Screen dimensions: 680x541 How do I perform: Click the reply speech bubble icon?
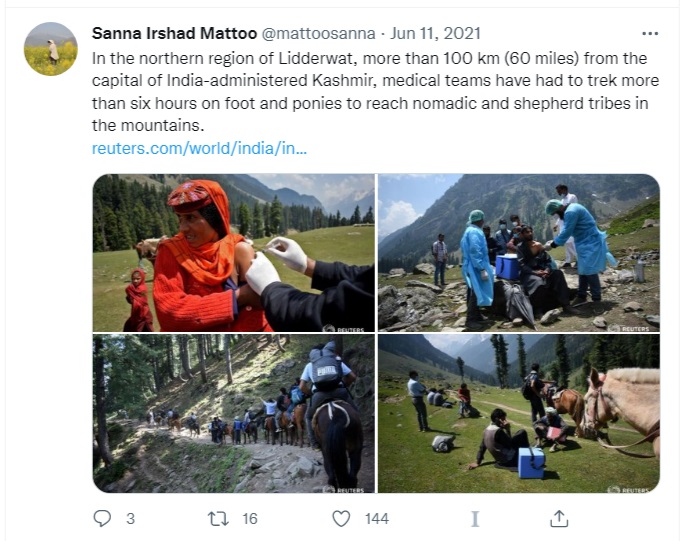[102, 518]
